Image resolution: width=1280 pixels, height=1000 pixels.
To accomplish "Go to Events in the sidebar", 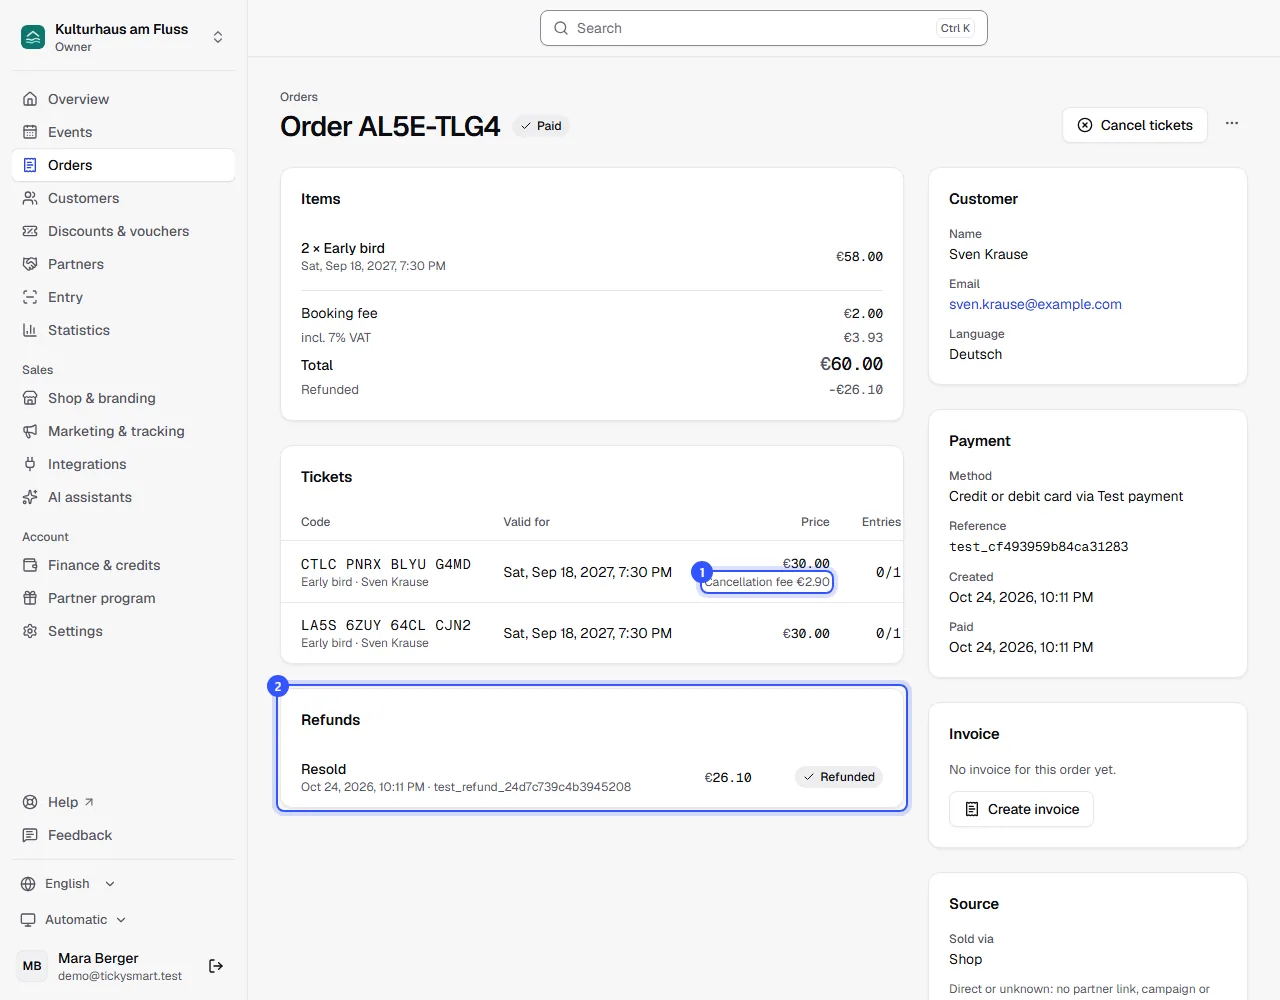I will point(123,132).
